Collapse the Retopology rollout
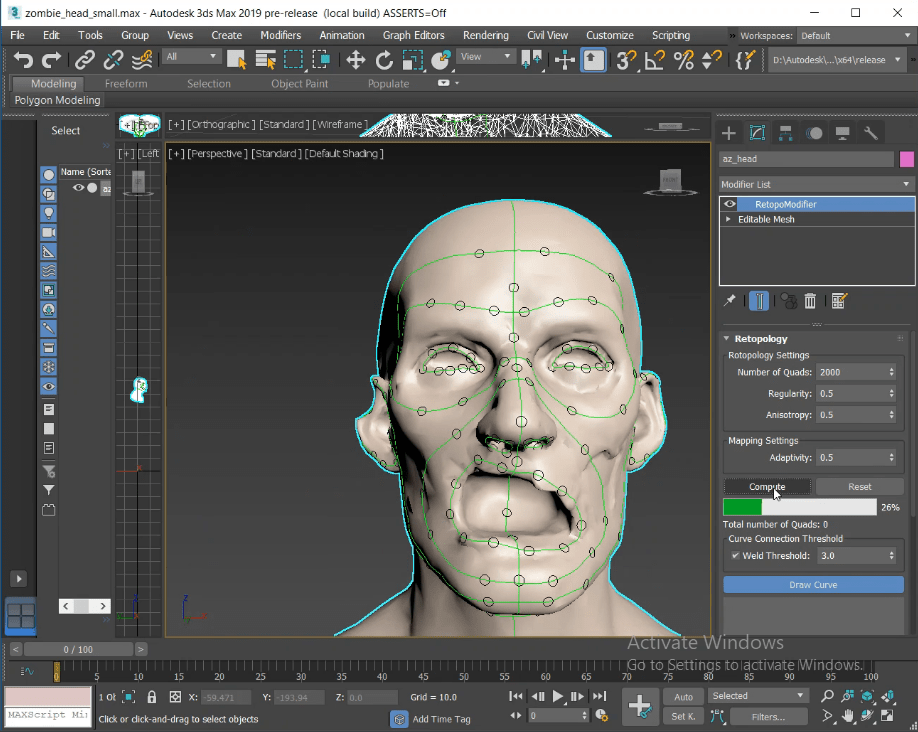The height and width of the screenshot is (732, 918). click(x=727, y=339)
